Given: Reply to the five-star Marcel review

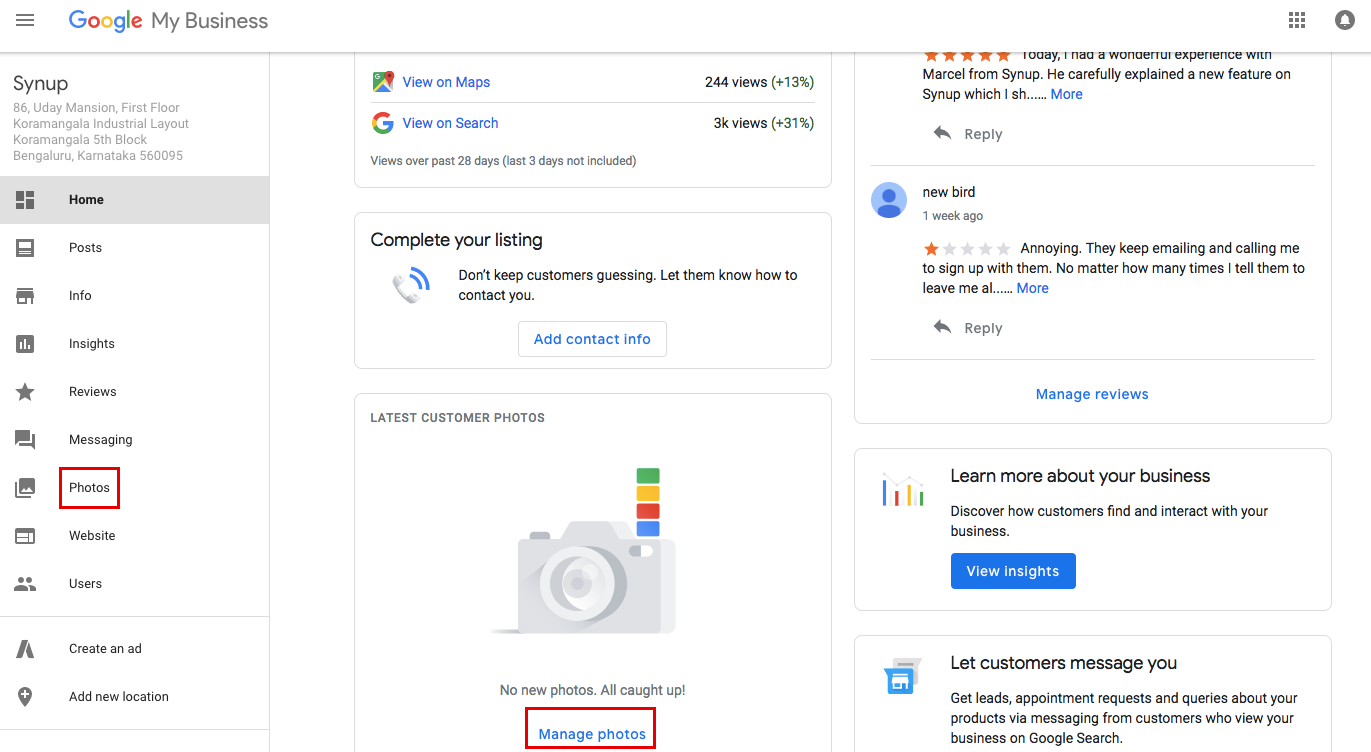Looking at the screenshot, I should tap(983, 134).
